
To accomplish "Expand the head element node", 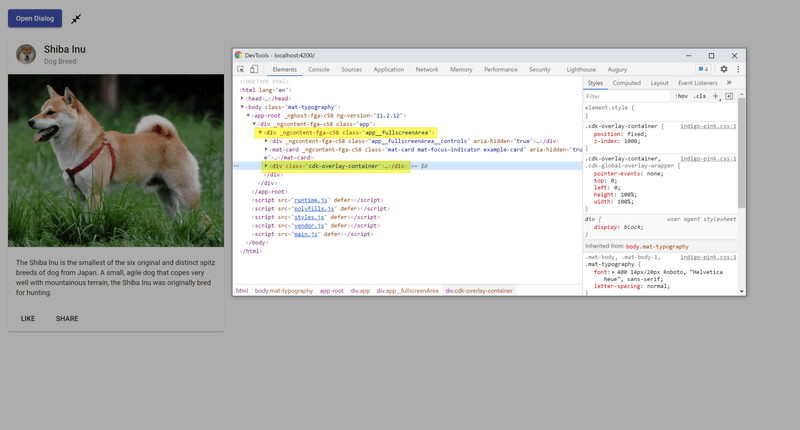I will click(x=242, y=98).
